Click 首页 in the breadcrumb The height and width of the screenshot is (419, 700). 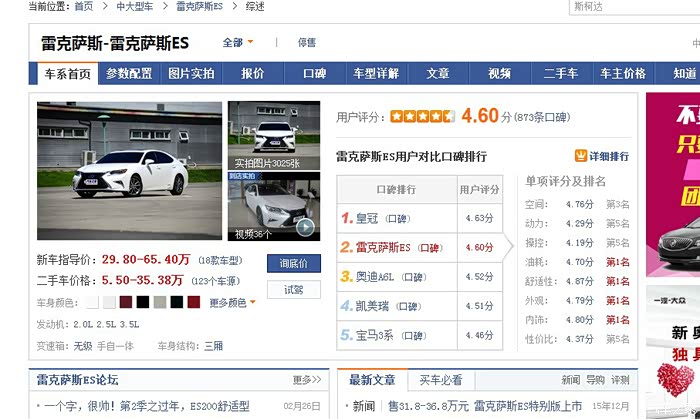pyautogui.click(x=83, y=6)
